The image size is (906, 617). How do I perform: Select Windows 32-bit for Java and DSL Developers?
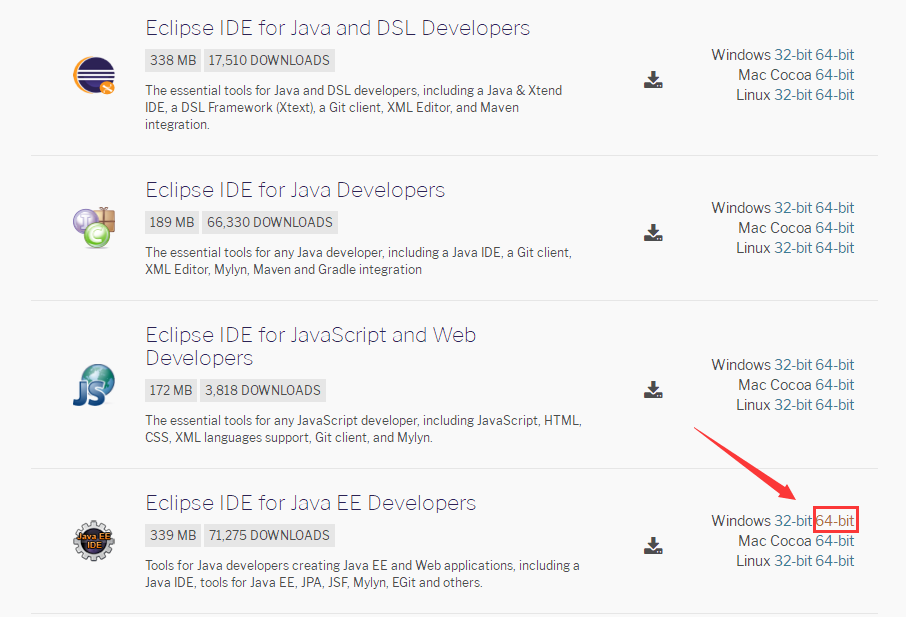coord(793,55)
